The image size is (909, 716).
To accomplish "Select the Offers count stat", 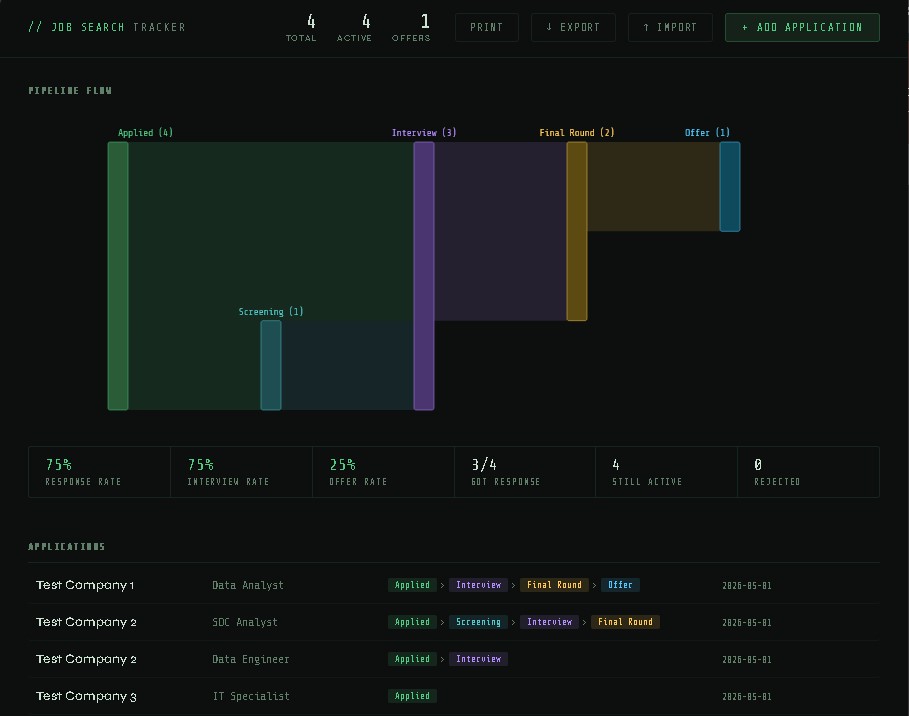I will click(x=411, y=28).
